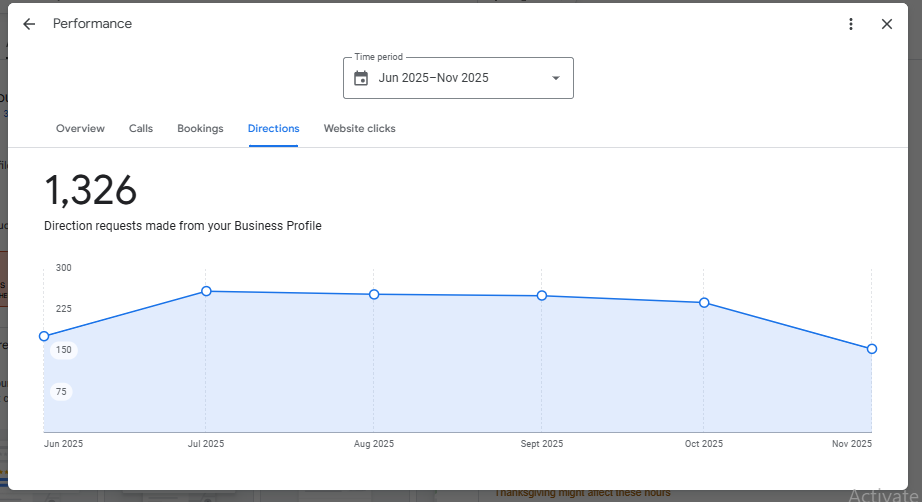Switch to the Overview tab
The height and width of the screenshot is (502, 922).
click(80, 128)
